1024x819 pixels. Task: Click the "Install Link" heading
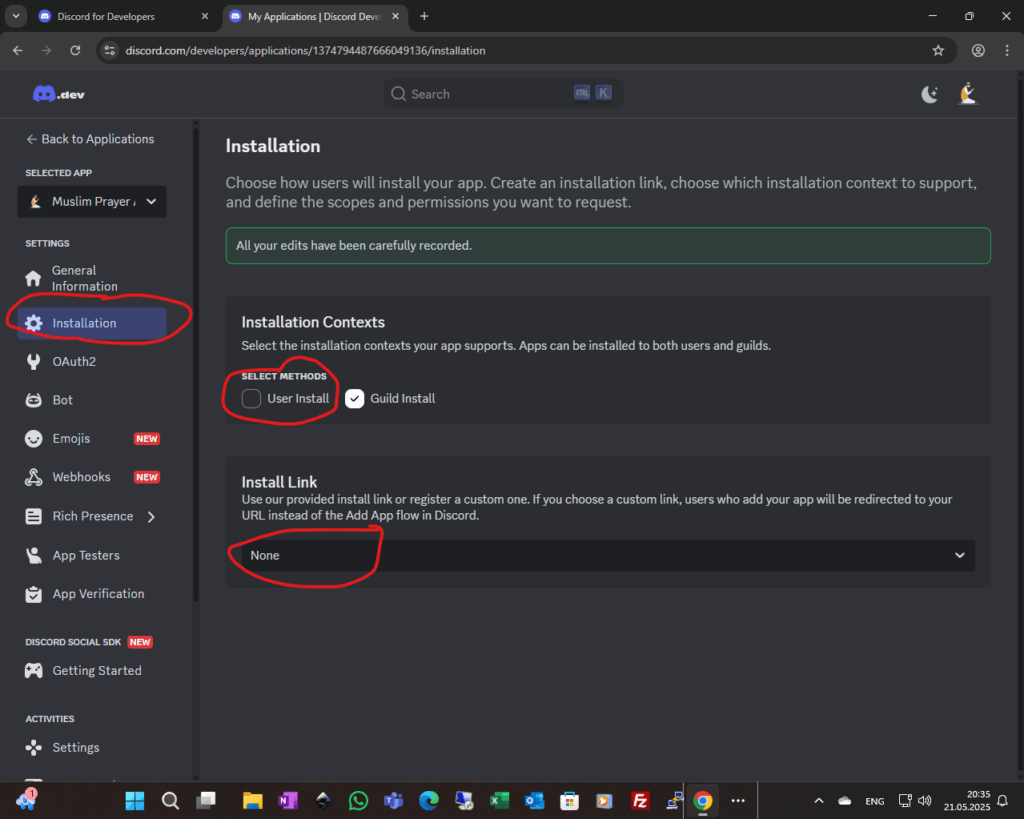(x=279, y=482)
